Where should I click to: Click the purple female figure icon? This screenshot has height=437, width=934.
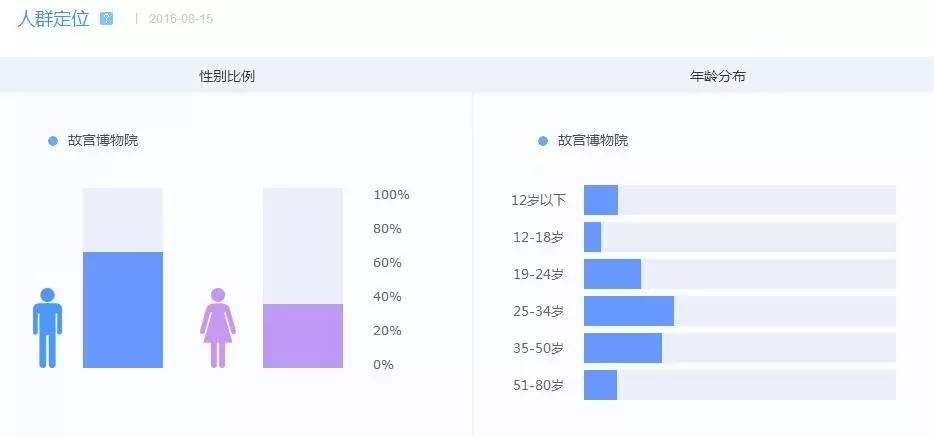pyautogui.click(x=218, y=327)
